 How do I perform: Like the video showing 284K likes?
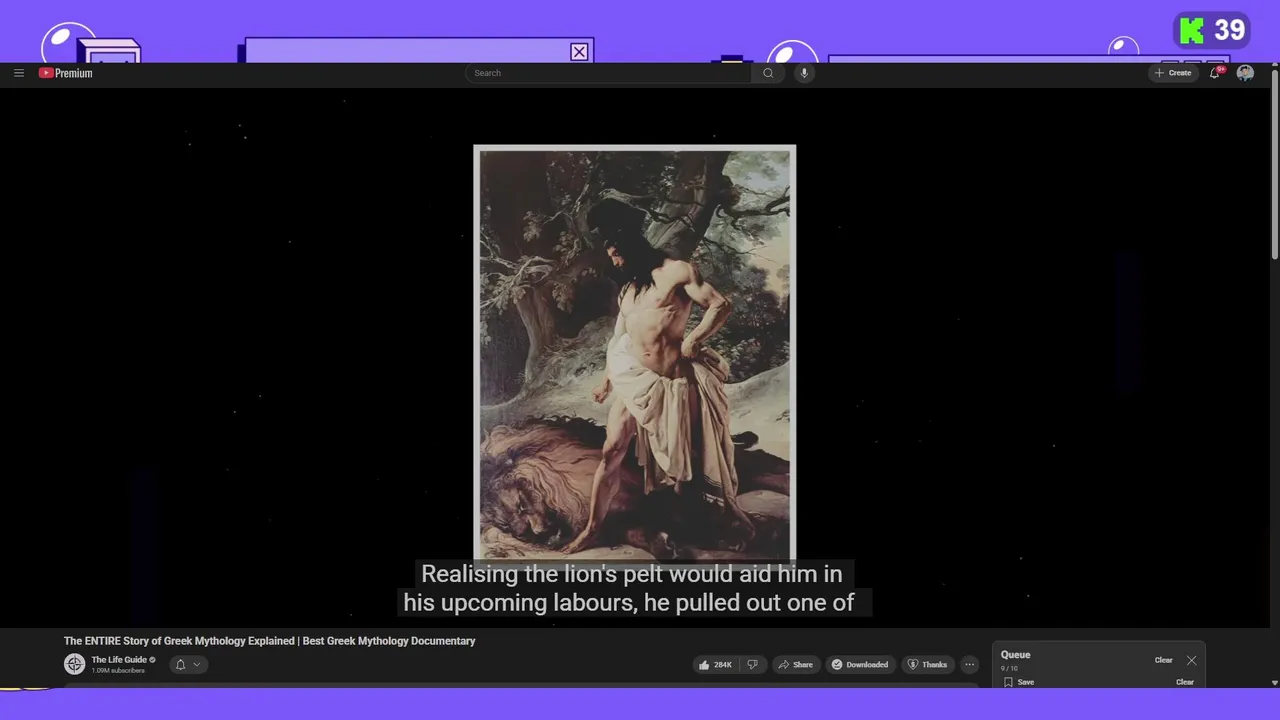pyautogui.click(x=716, y=664)
